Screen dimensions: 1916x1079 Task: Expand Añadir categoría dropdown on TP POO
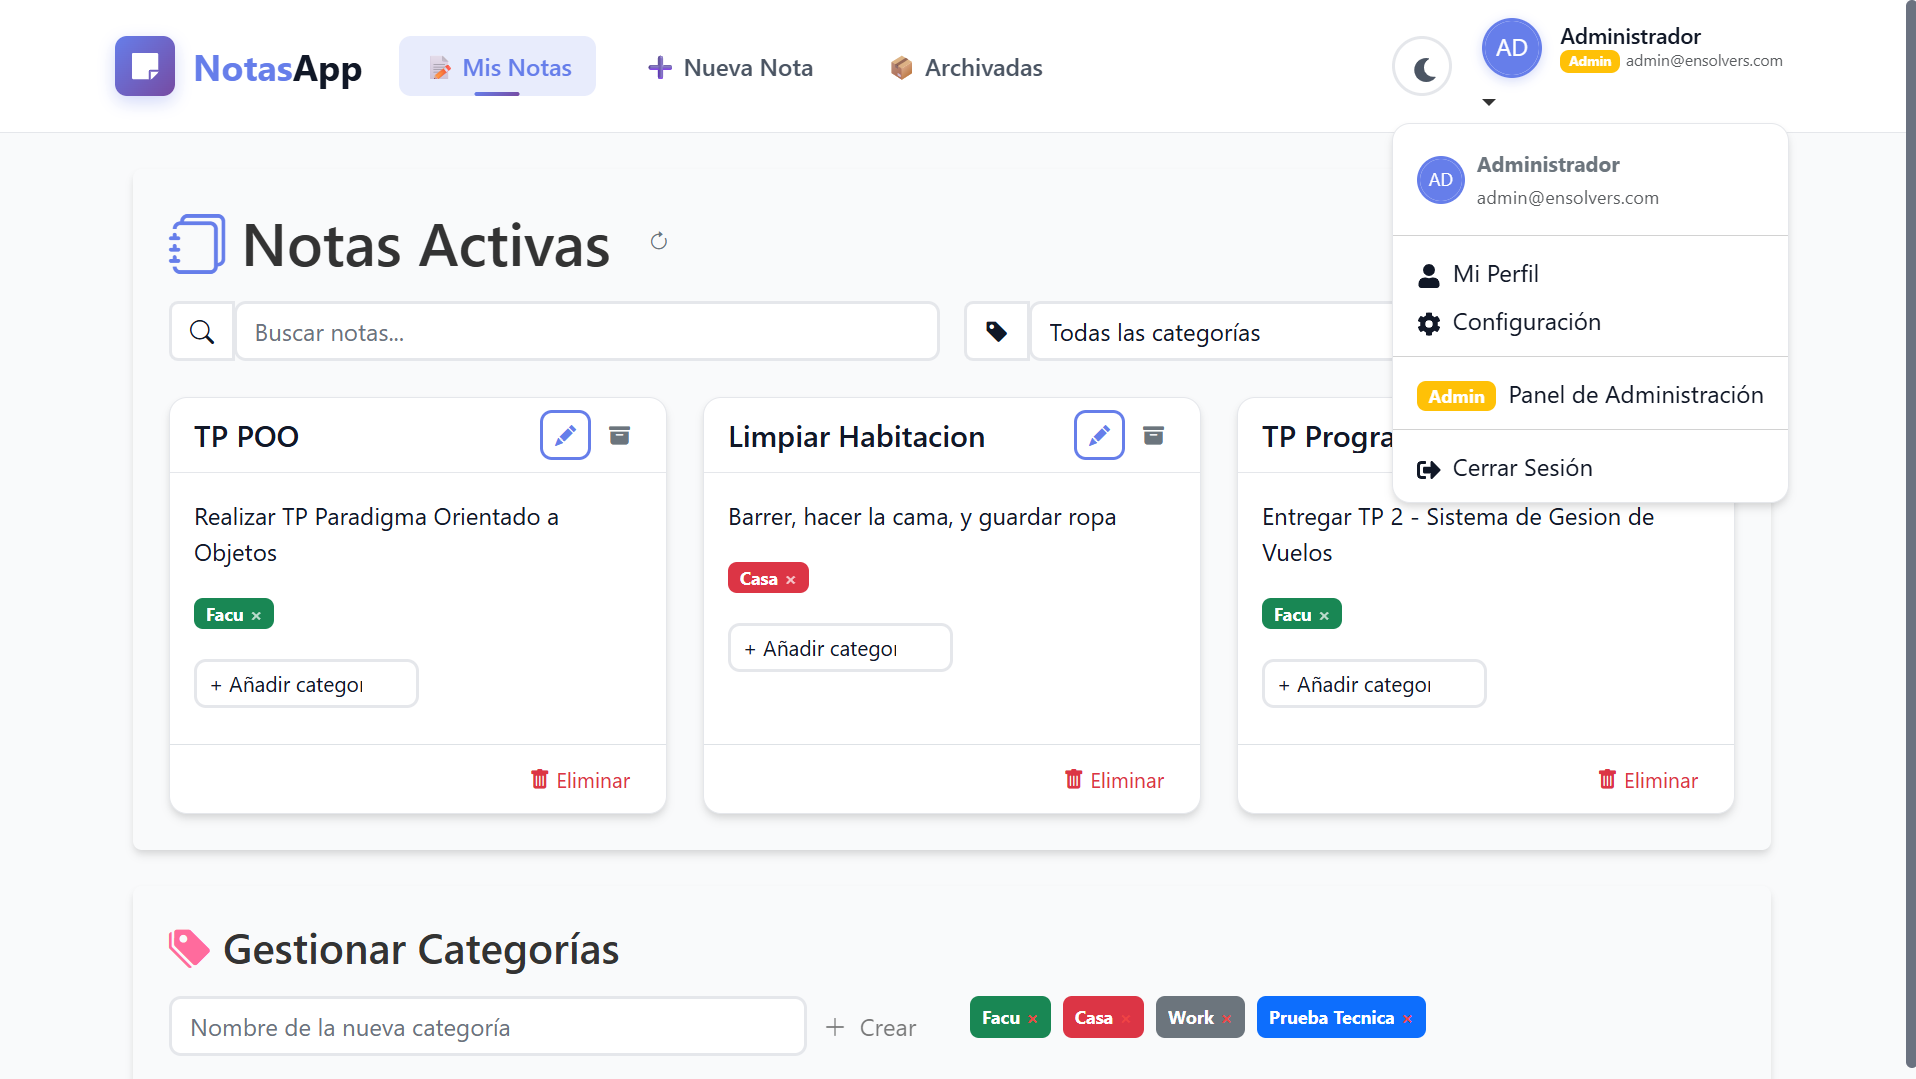(306, 685)
